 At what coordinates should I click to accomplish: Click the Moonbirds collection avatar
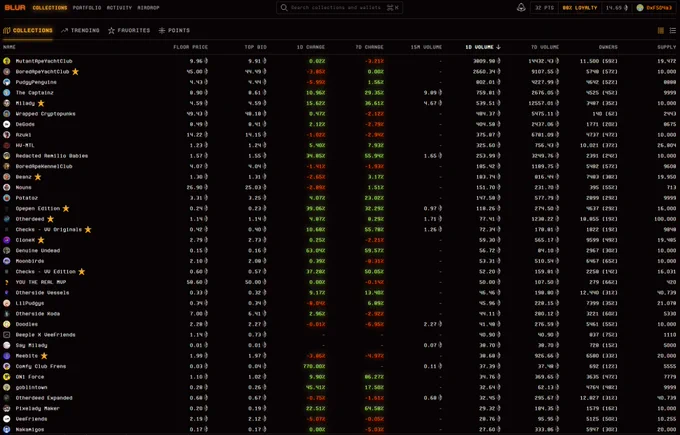tap(7, 261)
